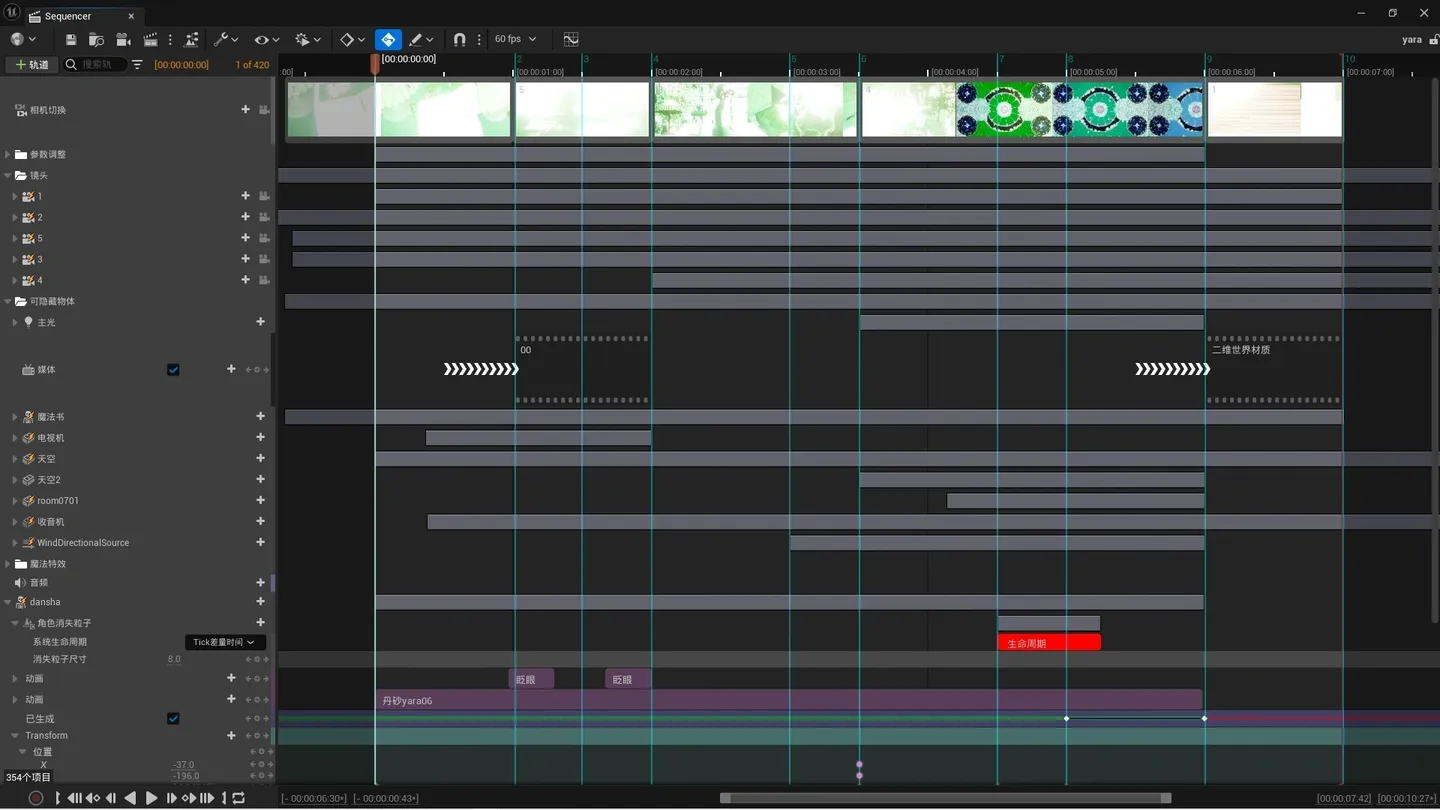Select the WindDirectionalSource track
This screenshot has height=810, width=1440.
[x=83, y=543]
